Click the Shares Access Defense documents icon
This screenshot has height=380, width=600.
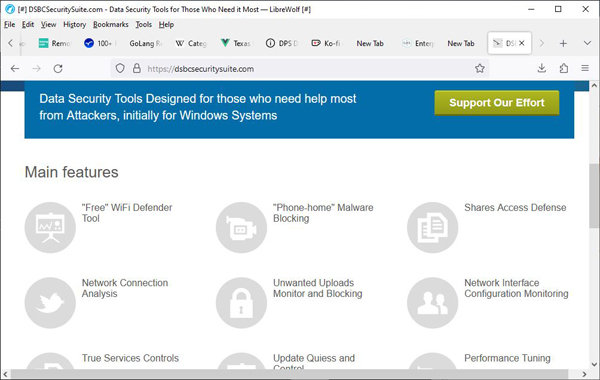click(x=432, y=227)
